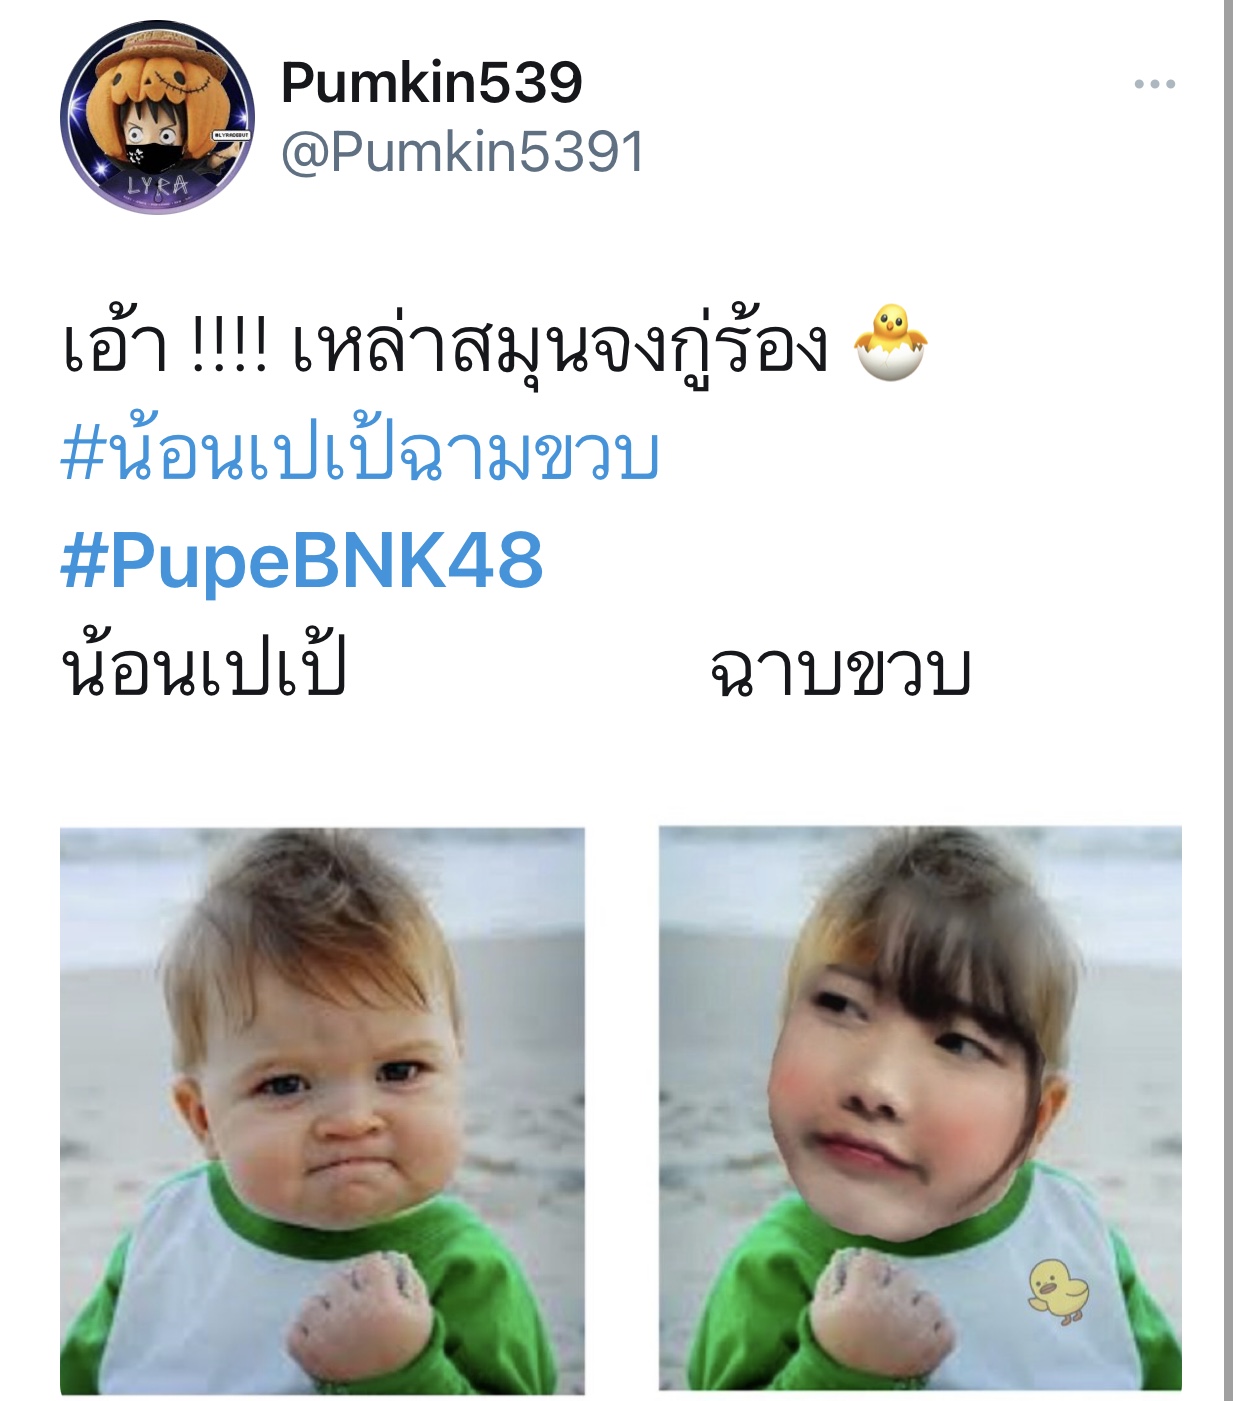Image resolution: width=1242 pixels, height=1401 pixels.
Task: Open the left baby meme photo
Action: point(322,1111)
